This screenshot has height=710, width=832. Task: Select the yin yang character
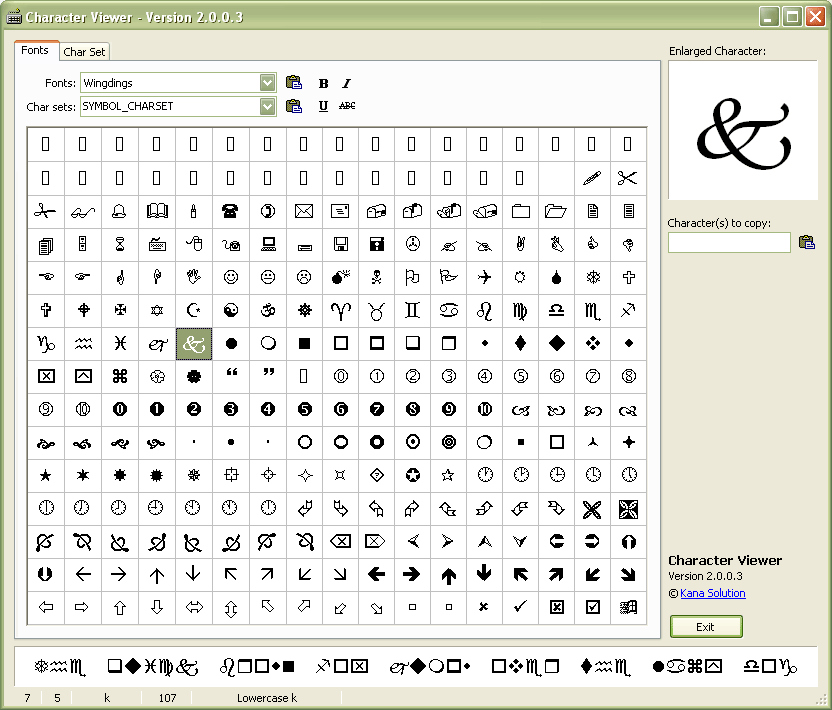coord(231,311)
